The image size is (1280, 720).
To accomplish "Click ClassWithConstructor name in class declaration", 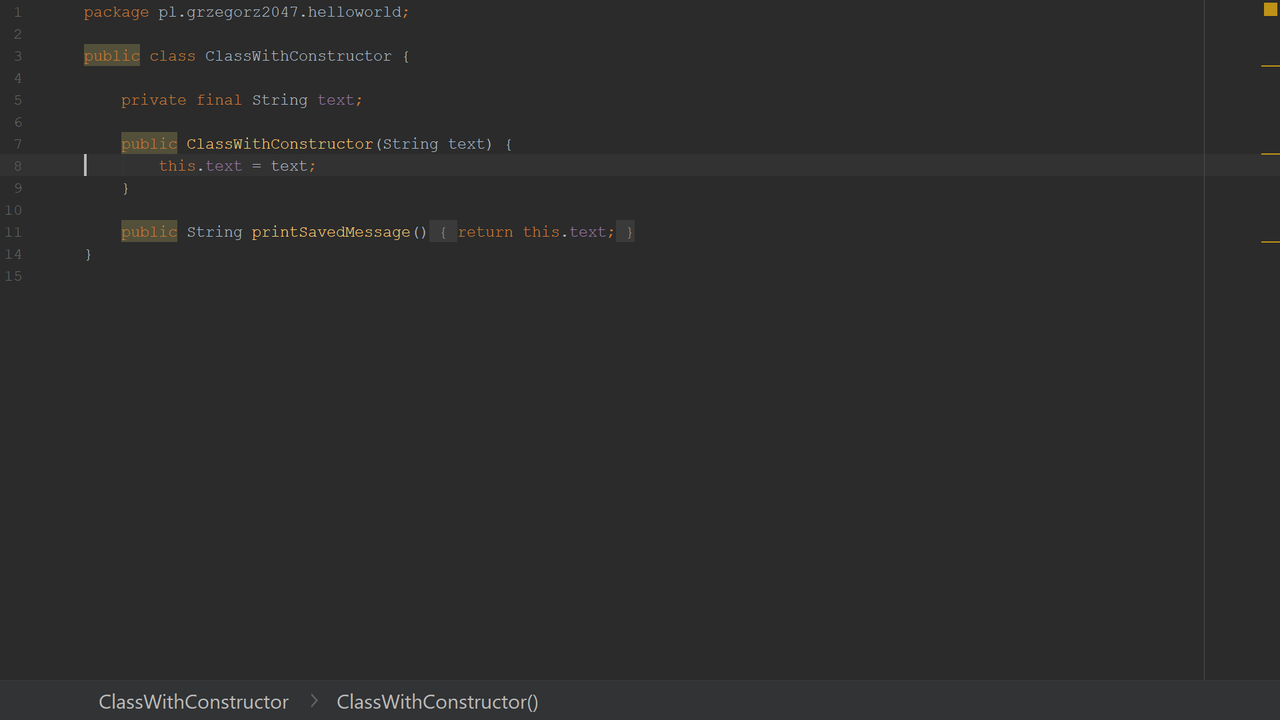I will [298, 56].
